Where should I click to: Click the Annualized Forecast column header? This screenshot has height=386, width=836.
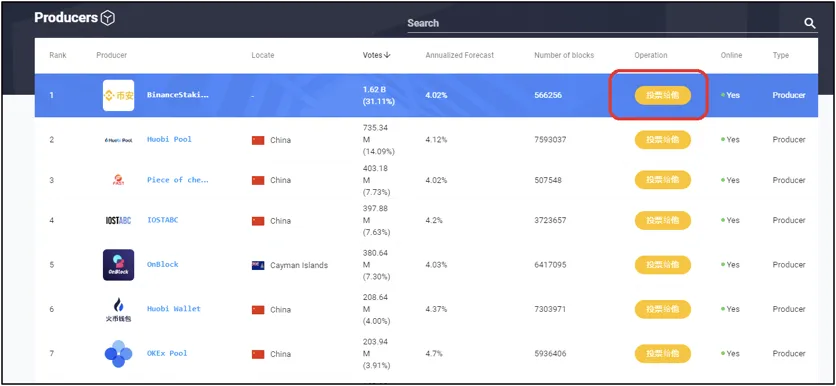460,55
